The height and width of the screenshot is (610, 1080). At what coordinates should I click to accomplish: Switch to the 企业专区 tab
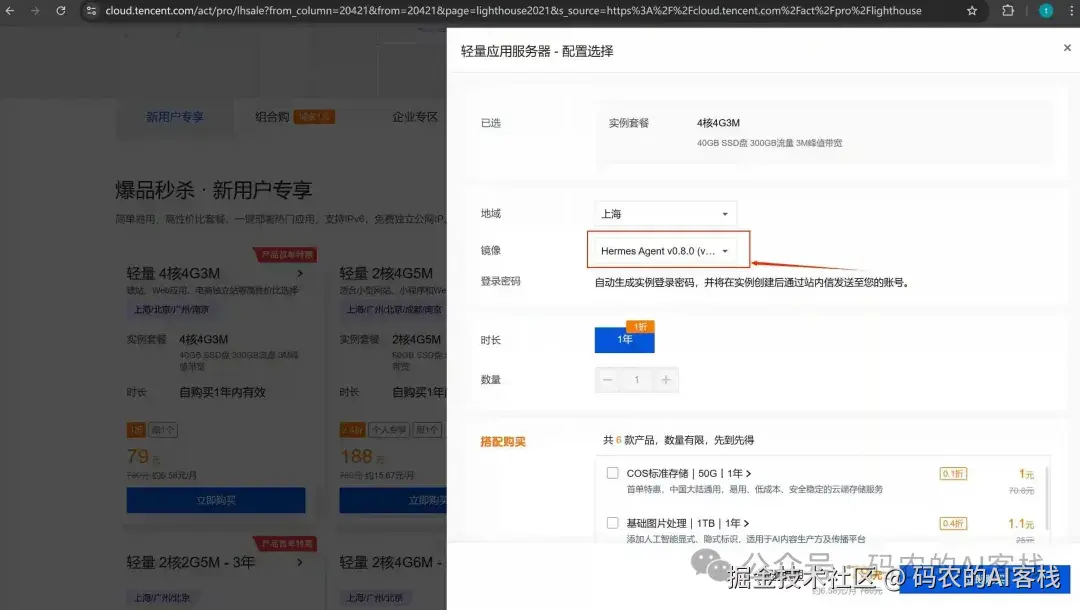415,116
